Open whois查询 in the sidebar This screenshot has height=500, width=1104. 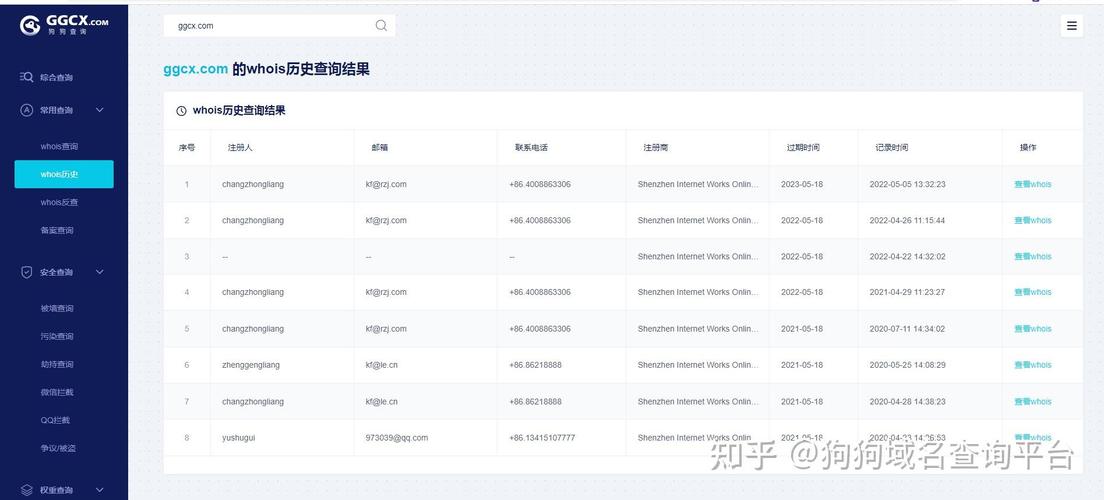(59, 146)
